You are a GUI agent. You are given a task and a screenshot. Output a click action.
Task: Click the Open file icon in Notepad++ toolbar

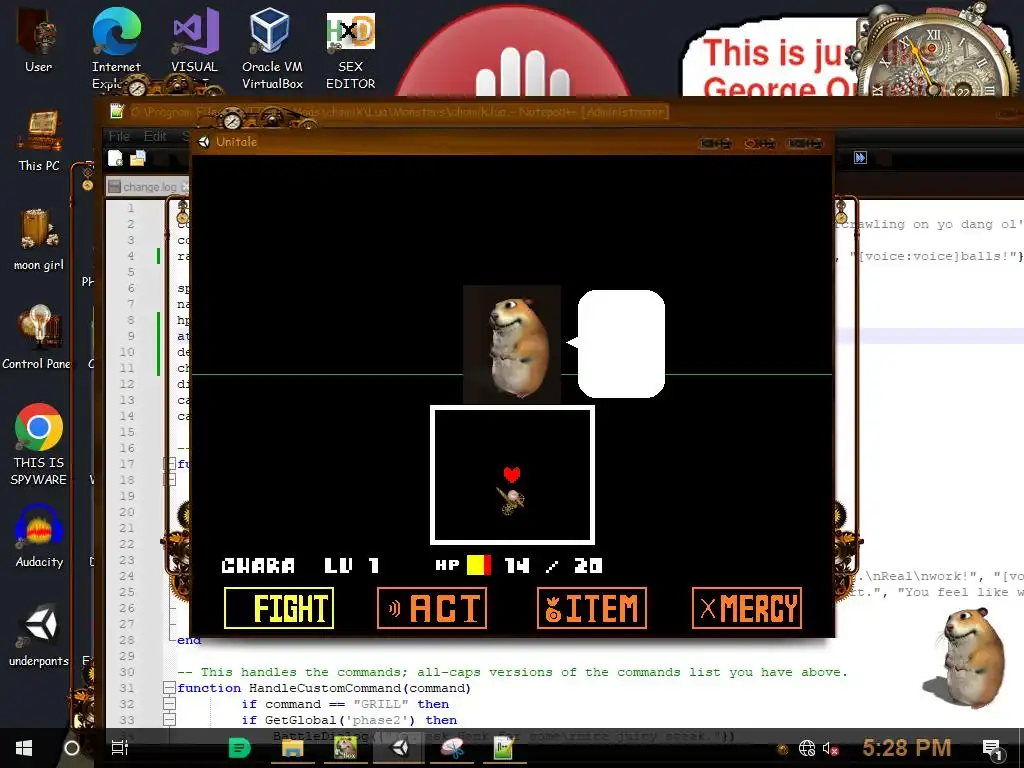(137, 158)
